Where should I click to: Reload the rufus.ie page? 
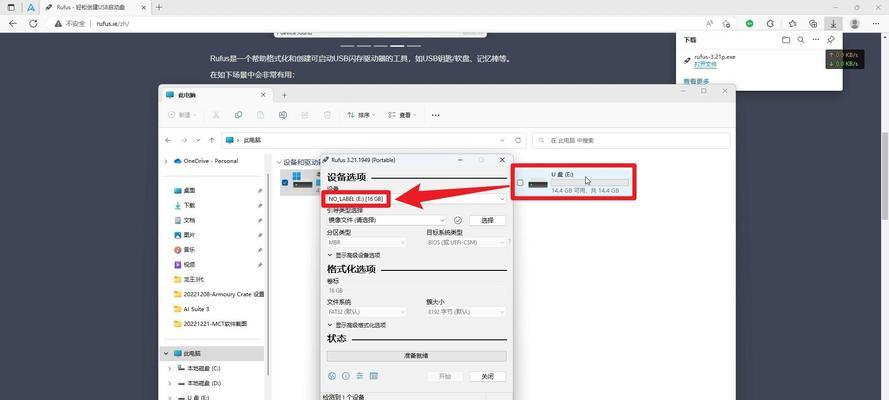[33, 24]
